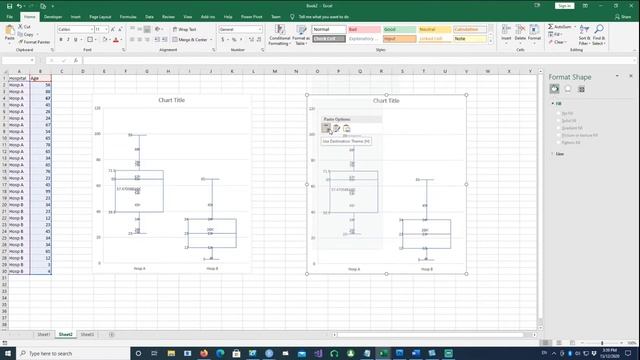Open the font size dropdown
This screenshot has width=640, height=360.
point(106,29)
